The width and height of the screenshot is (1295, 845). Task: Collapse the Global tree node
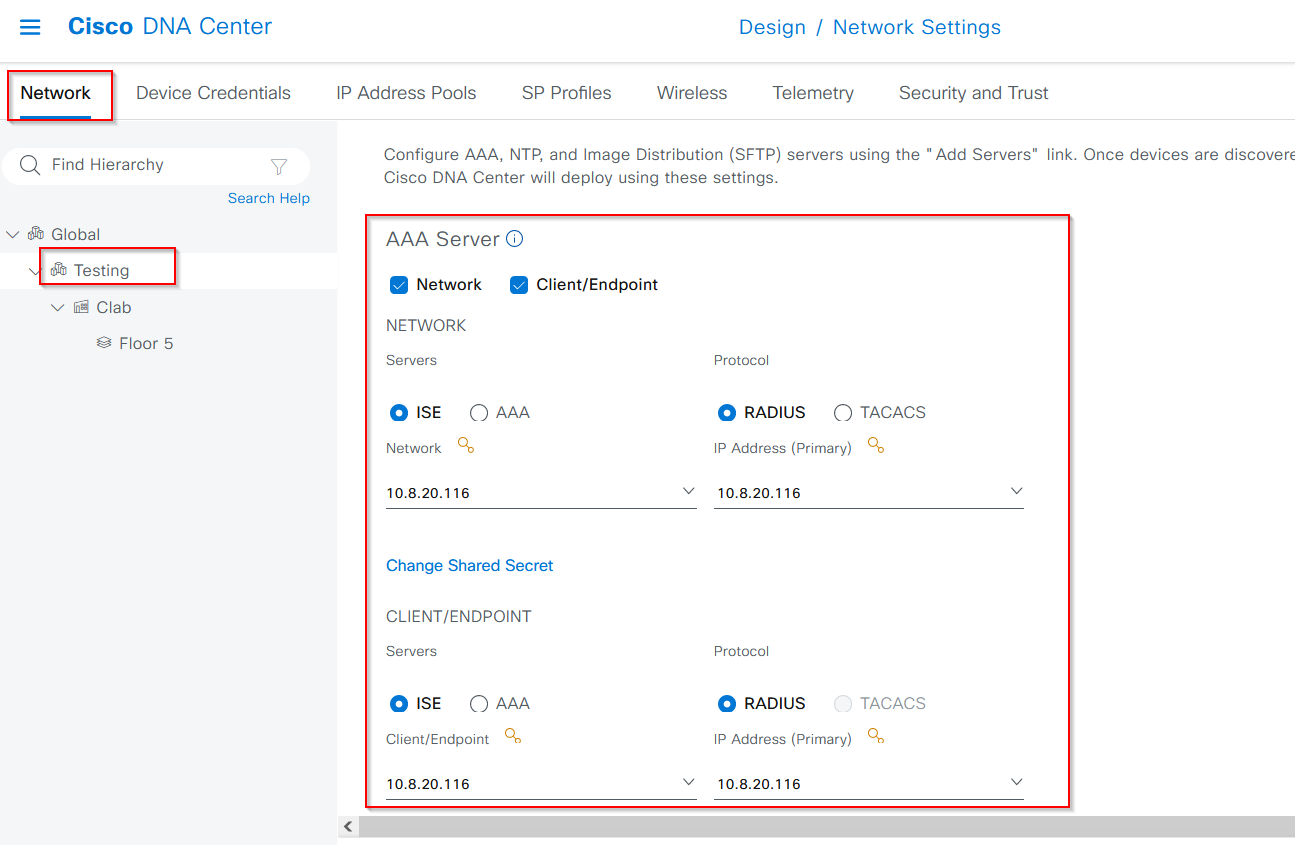13,234
